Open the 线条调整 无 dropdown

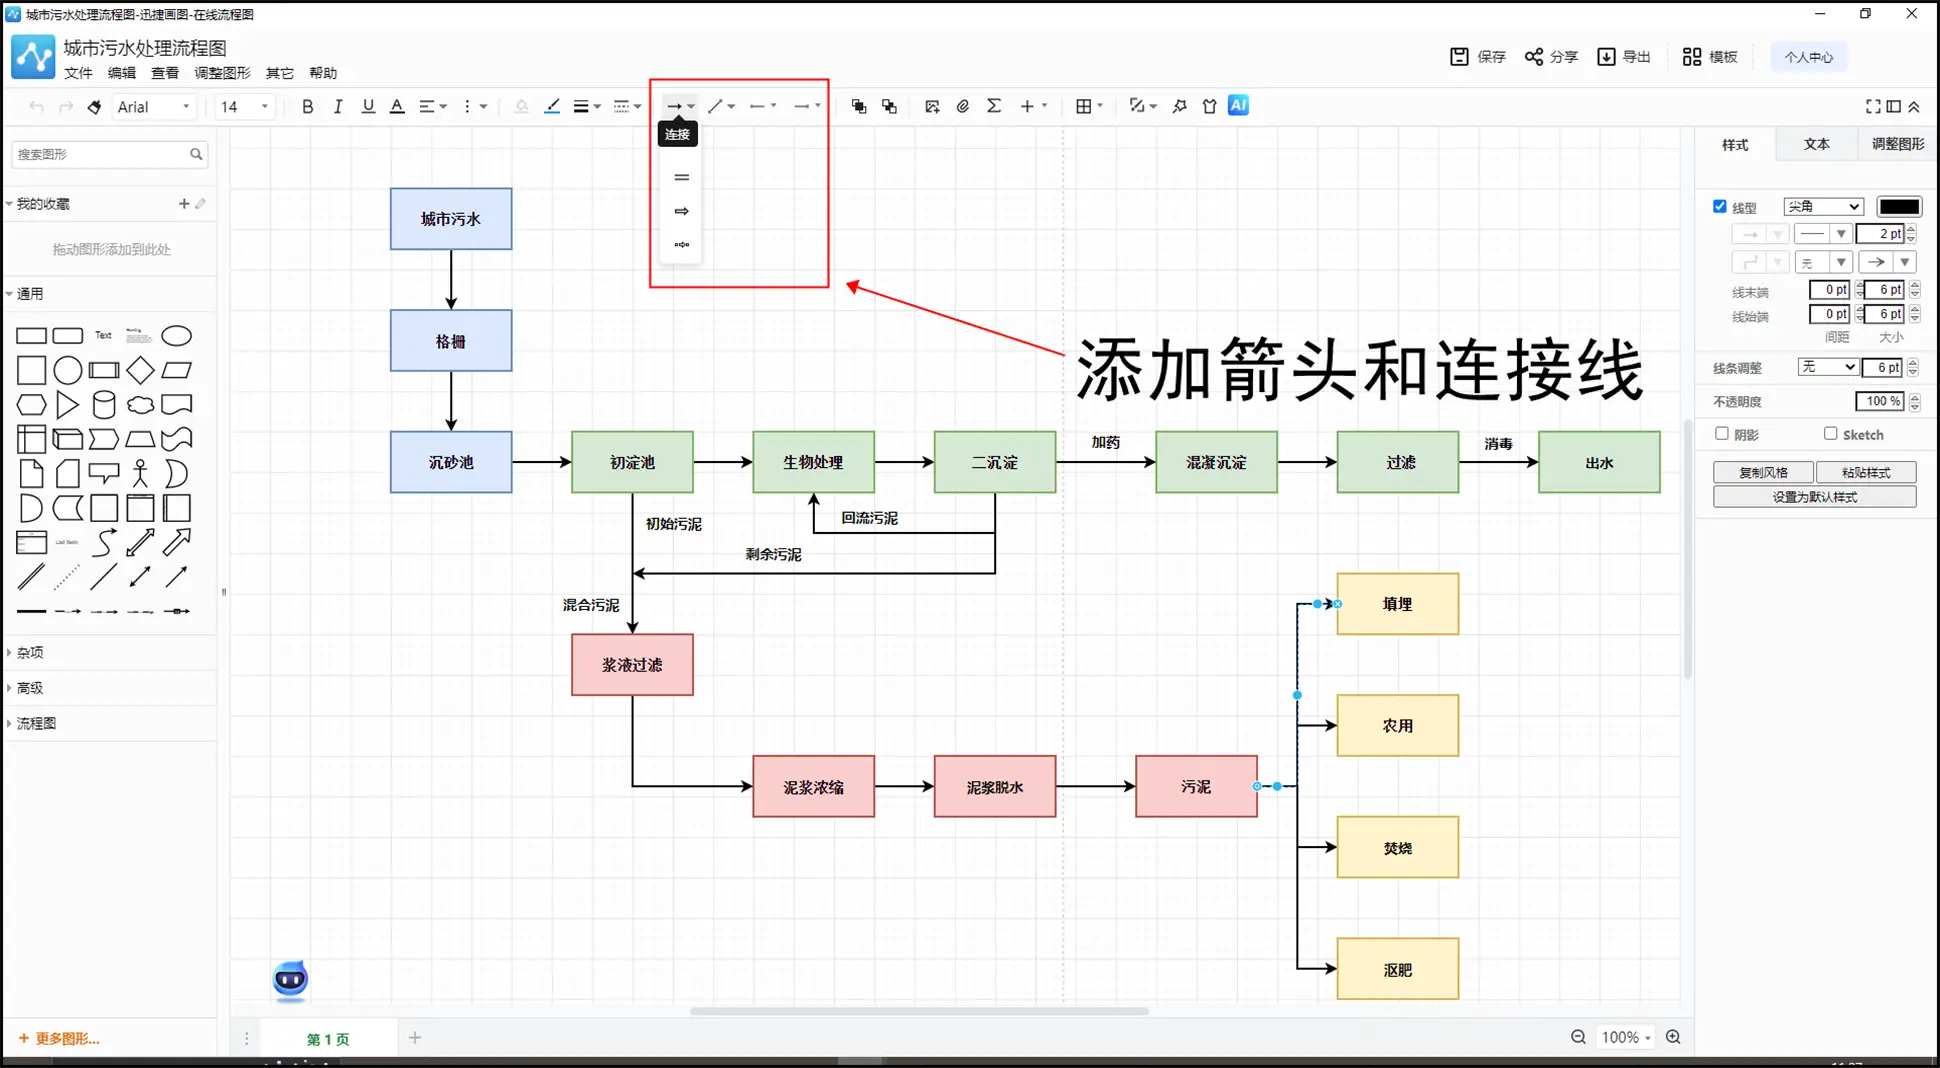(x=1827, y=367)
